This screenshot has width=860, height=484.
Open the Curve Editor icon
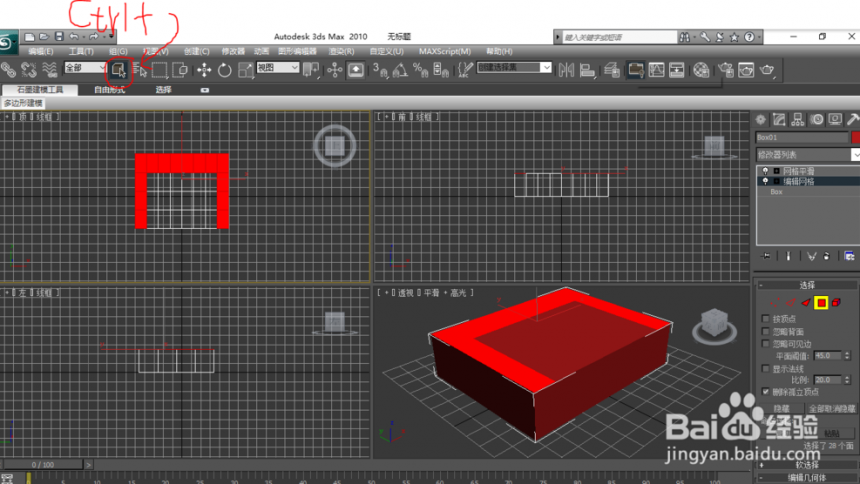pyautogui.click(x=656, y=70)
